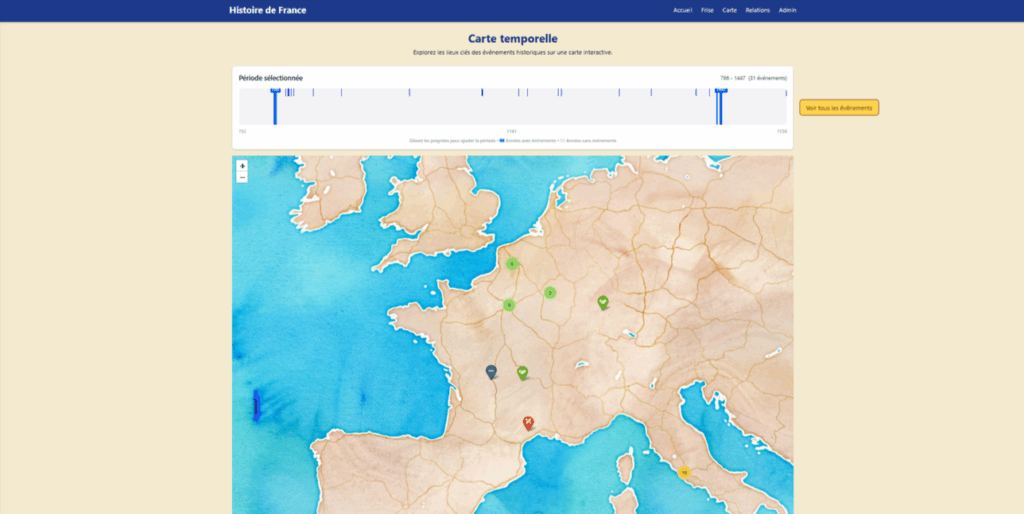This screenshot has height=514, width=1024.
Task: Click the event bar at timeline's far right edge
Action: [786, 93]
